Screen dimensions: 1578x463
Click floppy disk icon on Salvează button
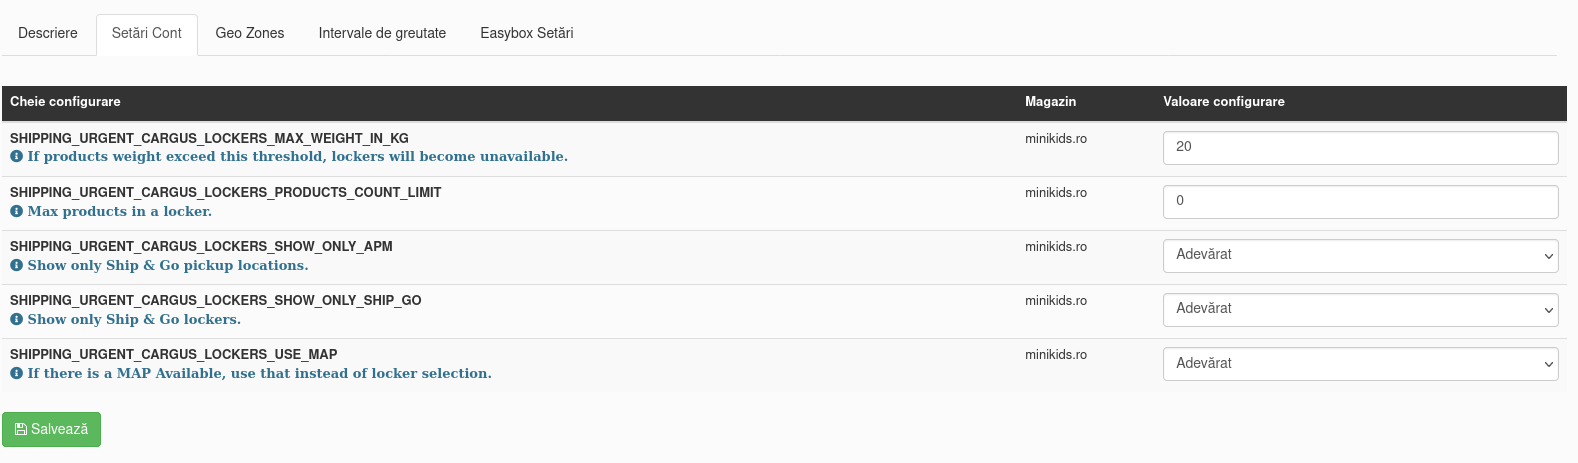pyautogui.click(x=21, y=429)
